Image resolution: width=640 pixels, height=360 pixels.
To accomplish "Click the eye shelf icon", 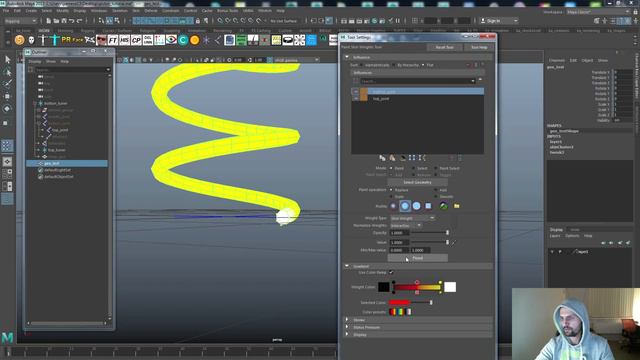I will 171,40.
